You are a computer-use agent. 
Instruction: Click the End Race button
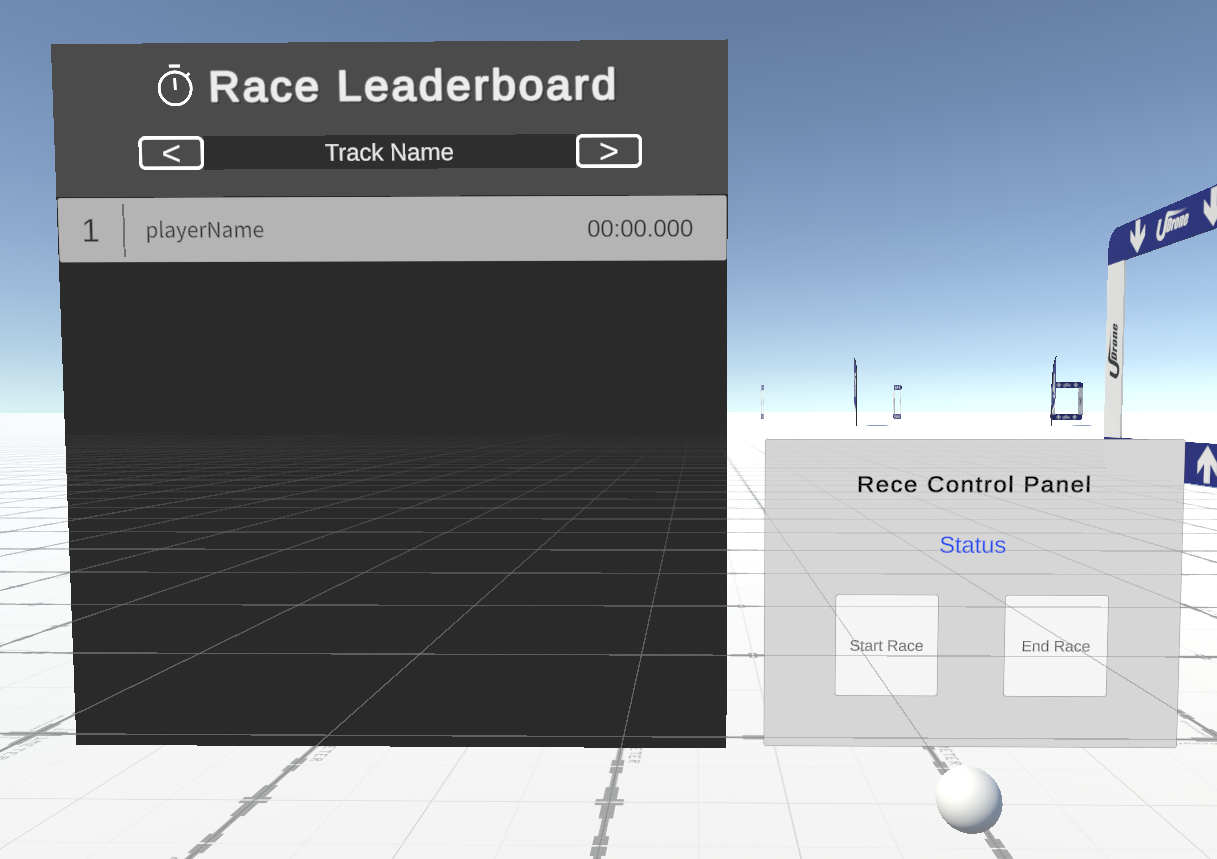point(1056,646)
